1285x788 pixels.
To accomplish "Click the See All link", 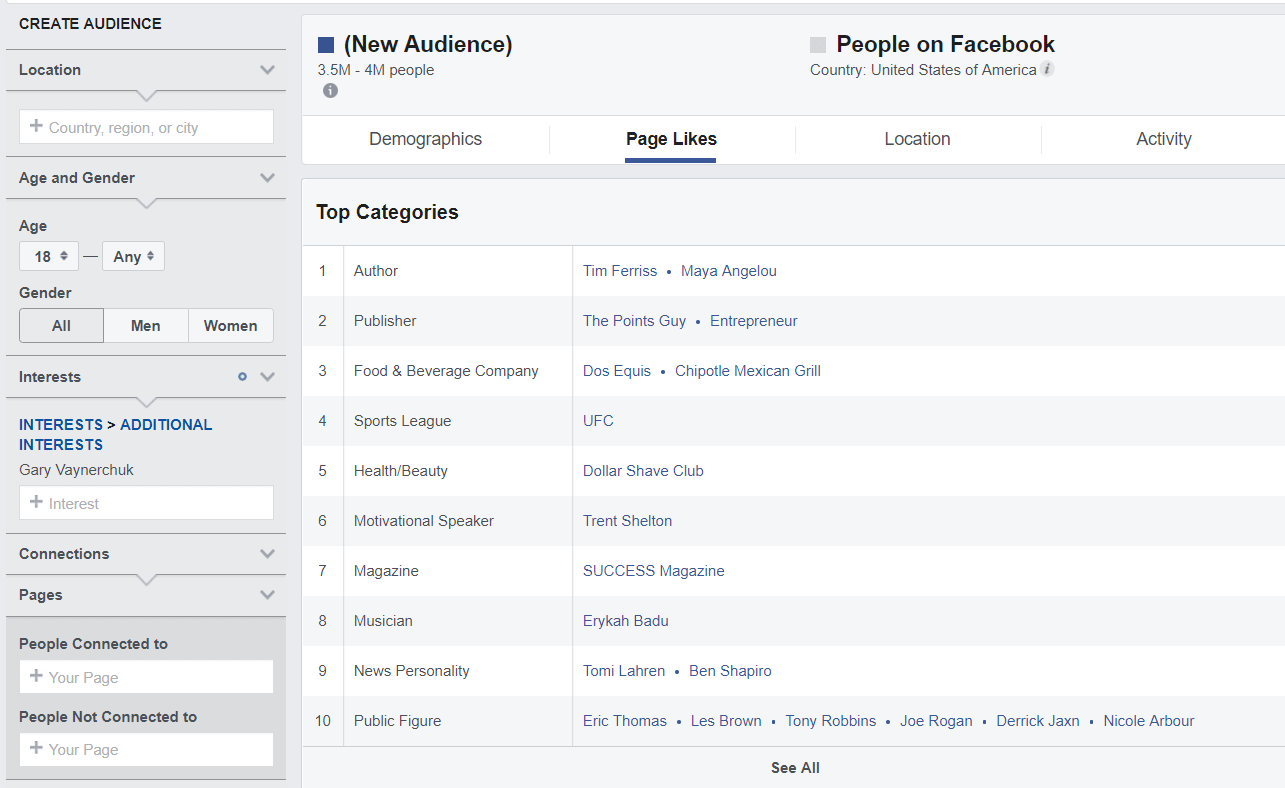I will click(794, 768).
